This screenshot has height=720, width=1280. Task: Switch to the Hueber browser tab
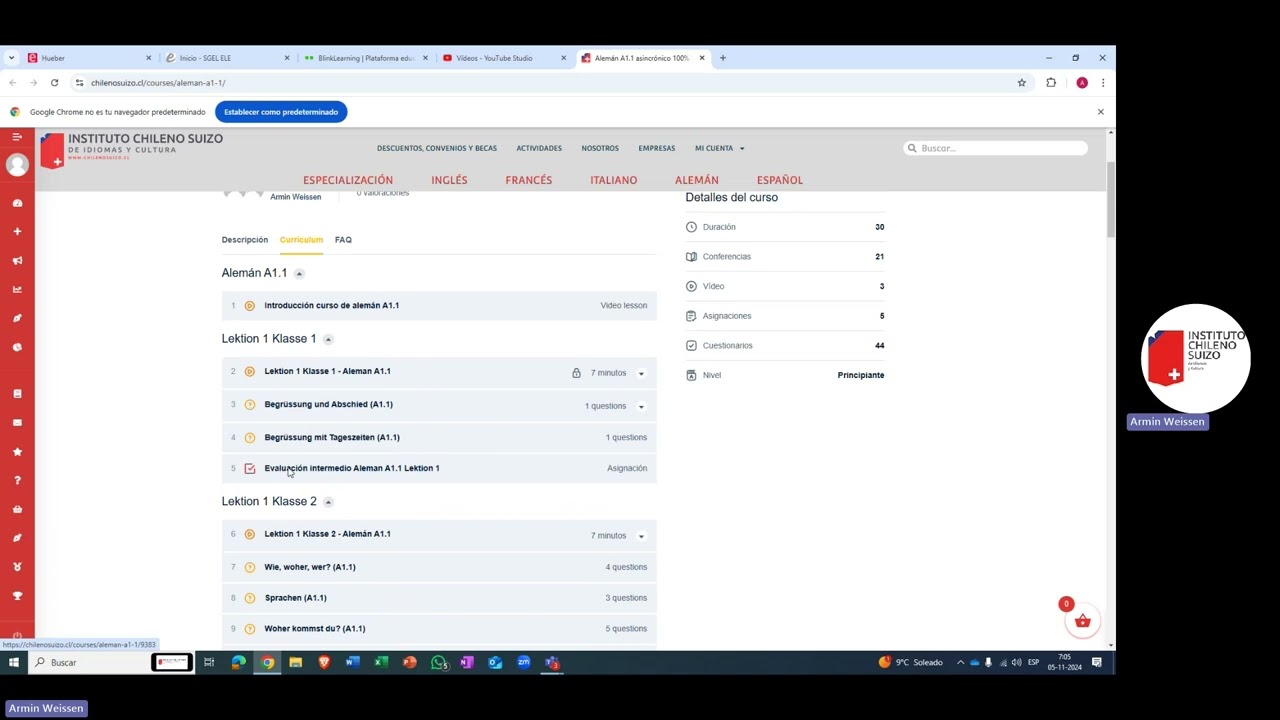pyautogui.click(x=88, y=58)
